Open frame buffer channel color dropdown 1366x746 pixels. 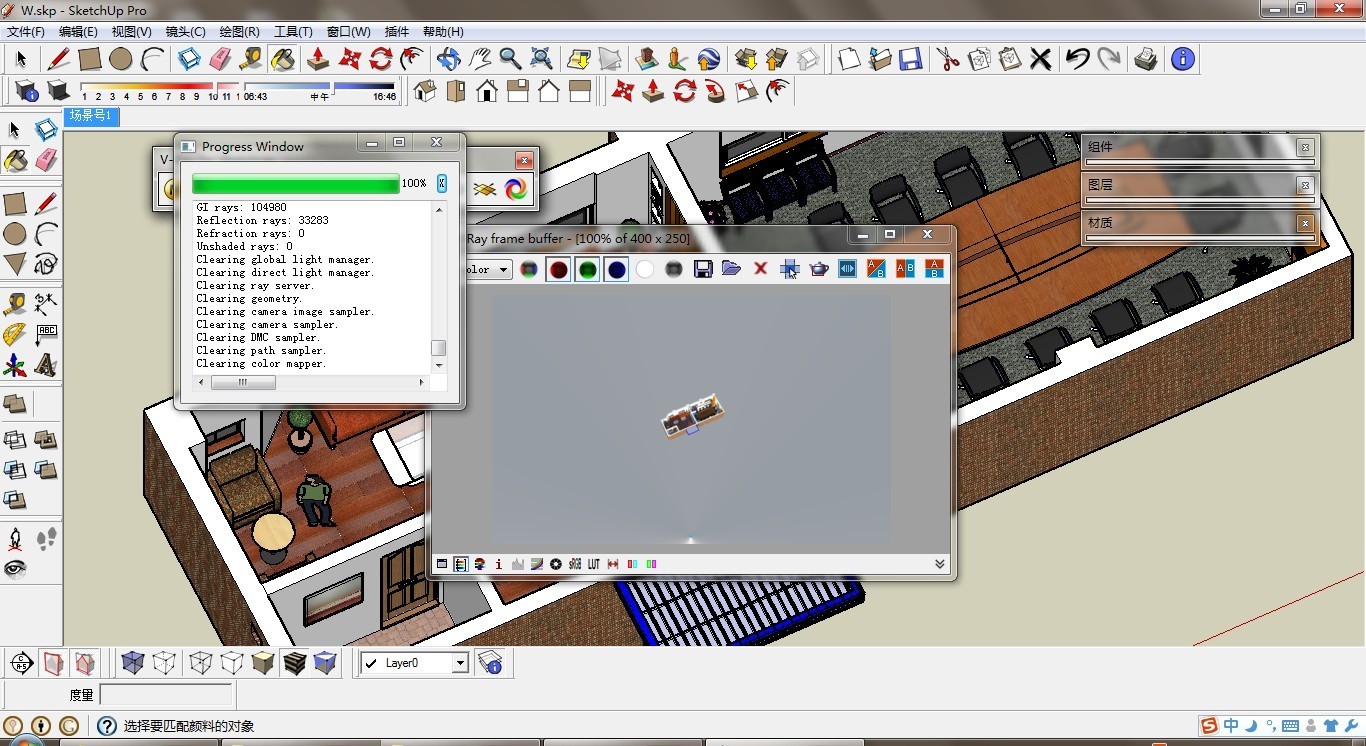[x=503, y=269]
